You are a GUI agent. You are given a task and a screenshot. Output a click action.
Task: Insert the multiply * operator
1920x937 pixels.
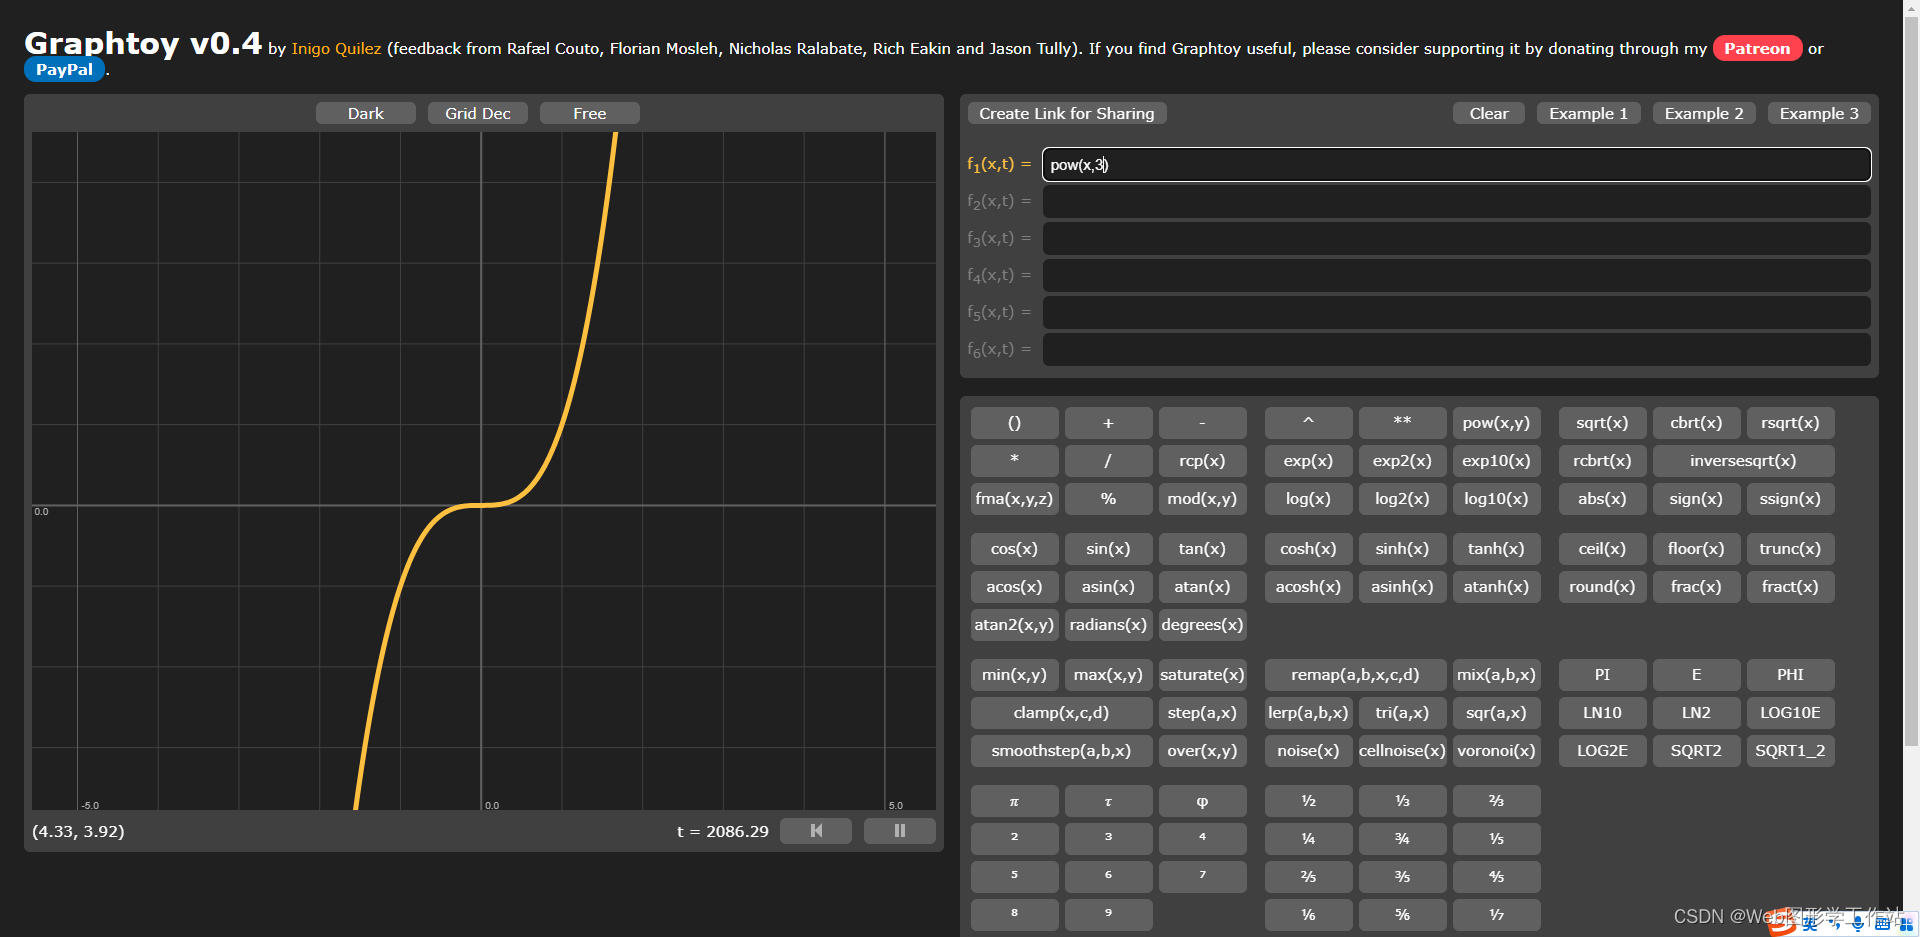pyautogui.click(x=1014, y=461)
